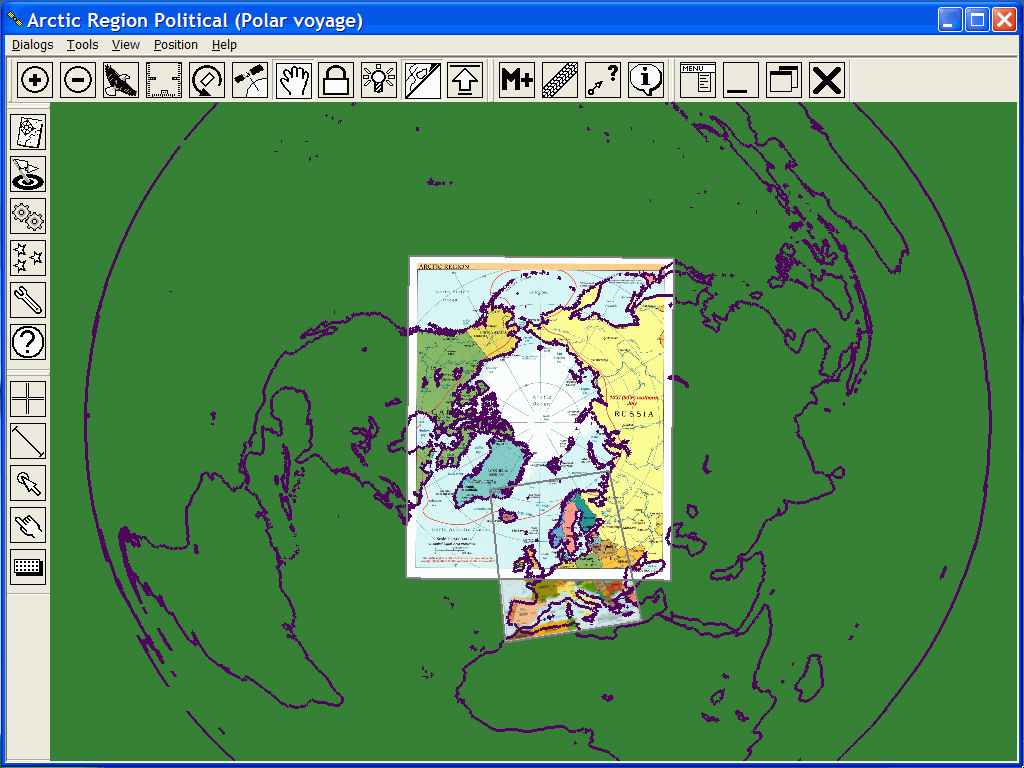Screen dimensions: 1024x768
Task: Click the rotate map icon
Action: click(x=207, y=80)
